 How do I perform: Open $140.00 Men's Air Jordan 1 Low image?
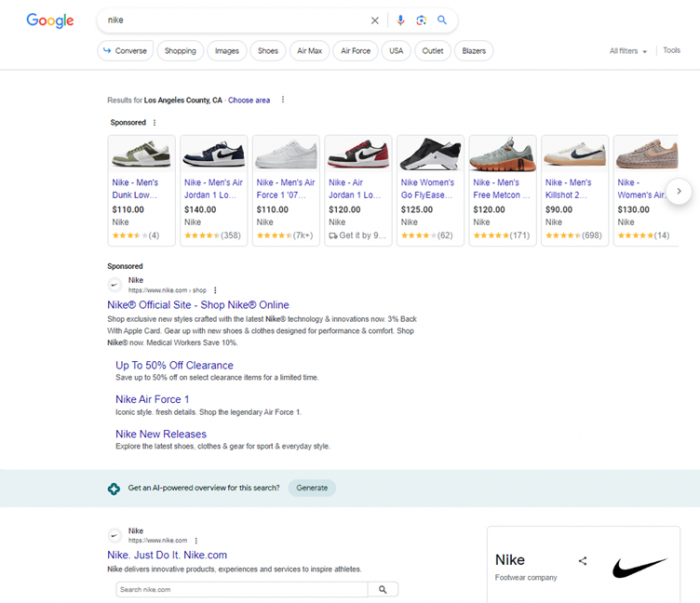[214, 154]
